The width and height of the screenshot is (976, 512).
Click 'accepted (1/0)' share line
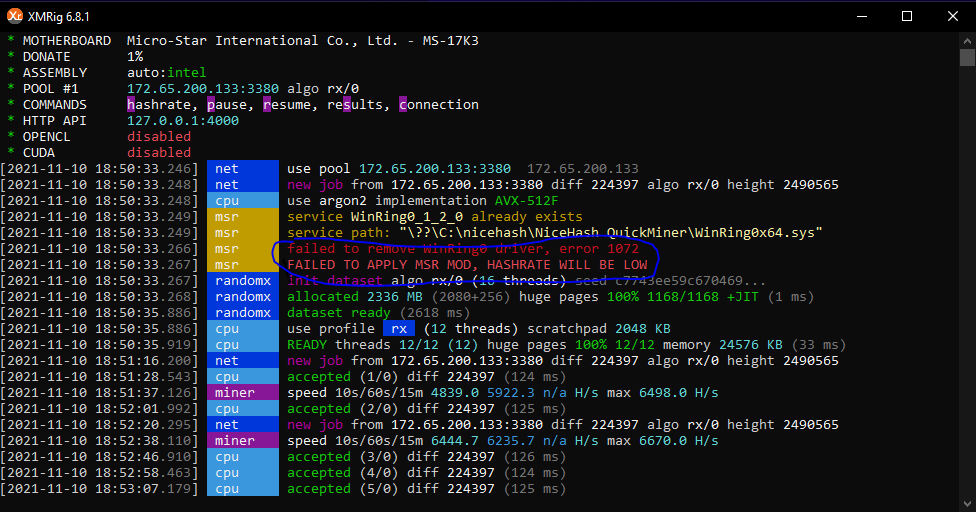[426, 376]
